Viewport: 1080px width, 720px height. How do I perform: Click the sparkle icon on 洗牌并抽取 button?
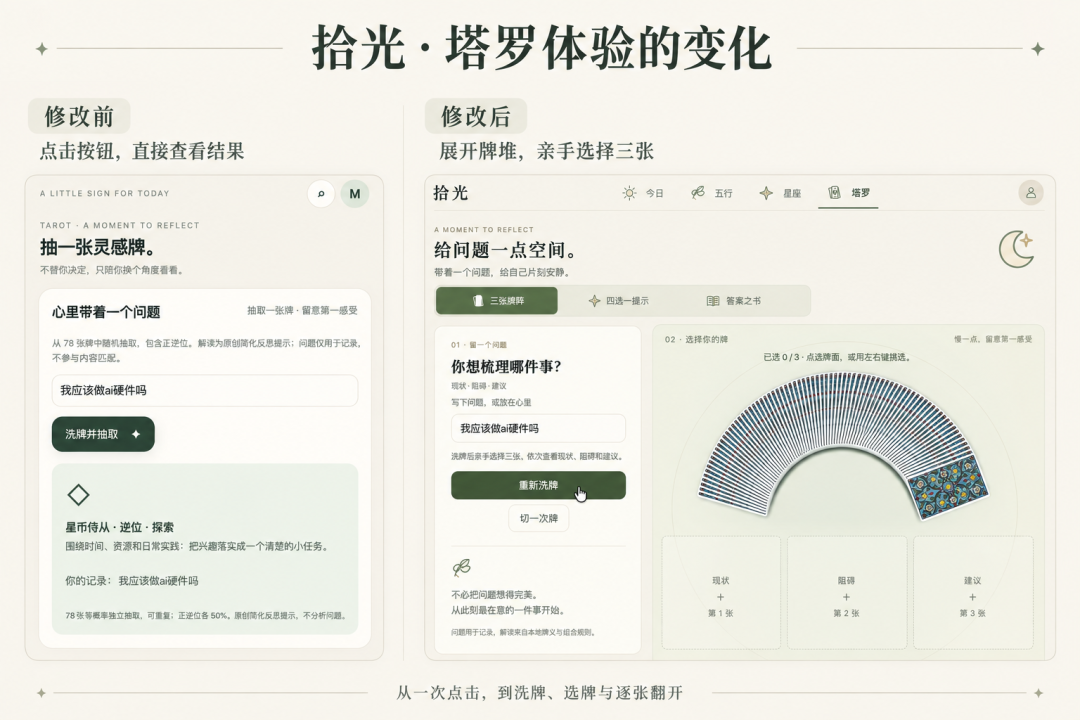pyautogui.click(x=136, y=434)
